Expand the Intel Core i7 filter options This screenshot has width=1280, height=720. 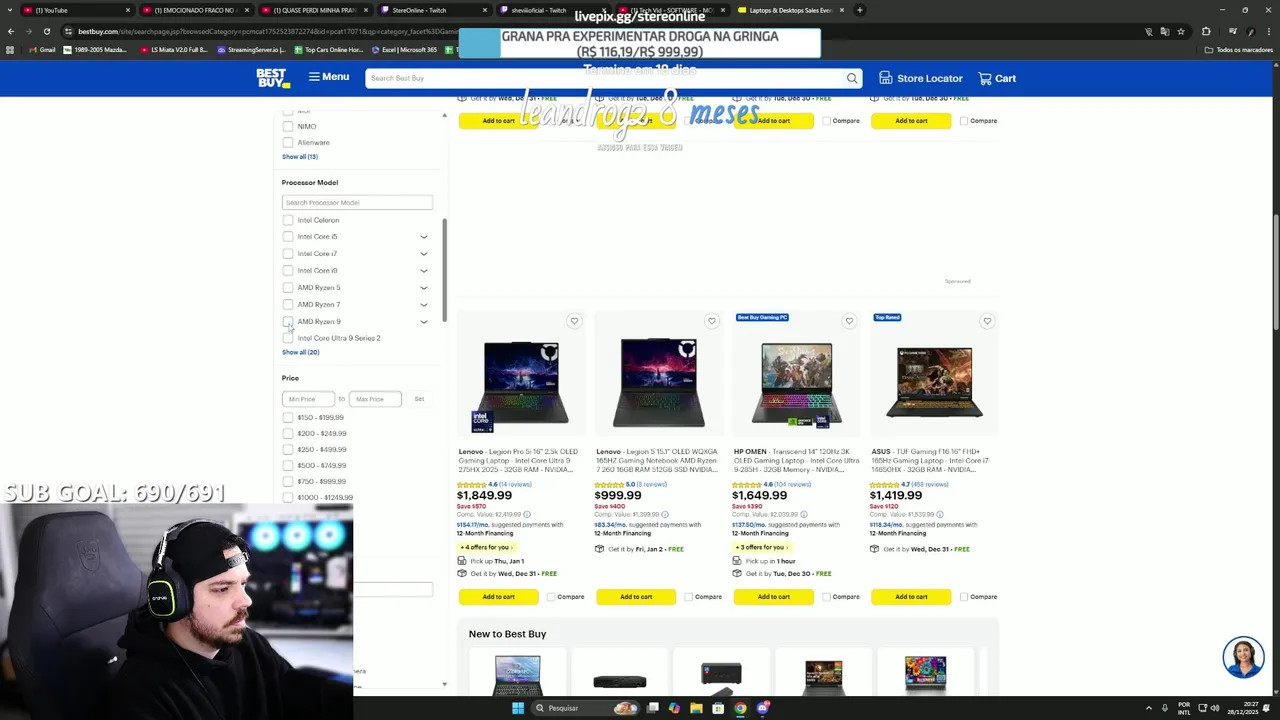click(x=424, y=254)
